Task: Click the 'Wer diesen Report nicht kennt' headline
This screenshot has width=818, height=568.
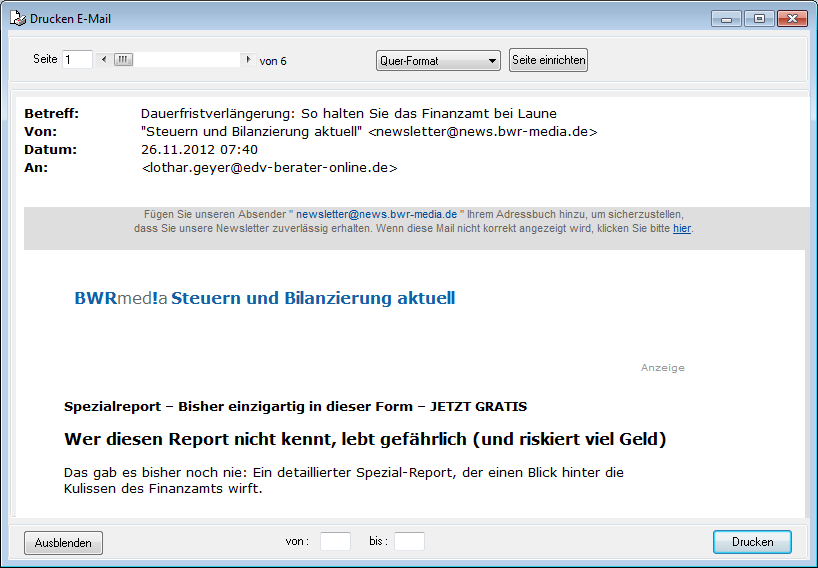Action: pos(365,439)
